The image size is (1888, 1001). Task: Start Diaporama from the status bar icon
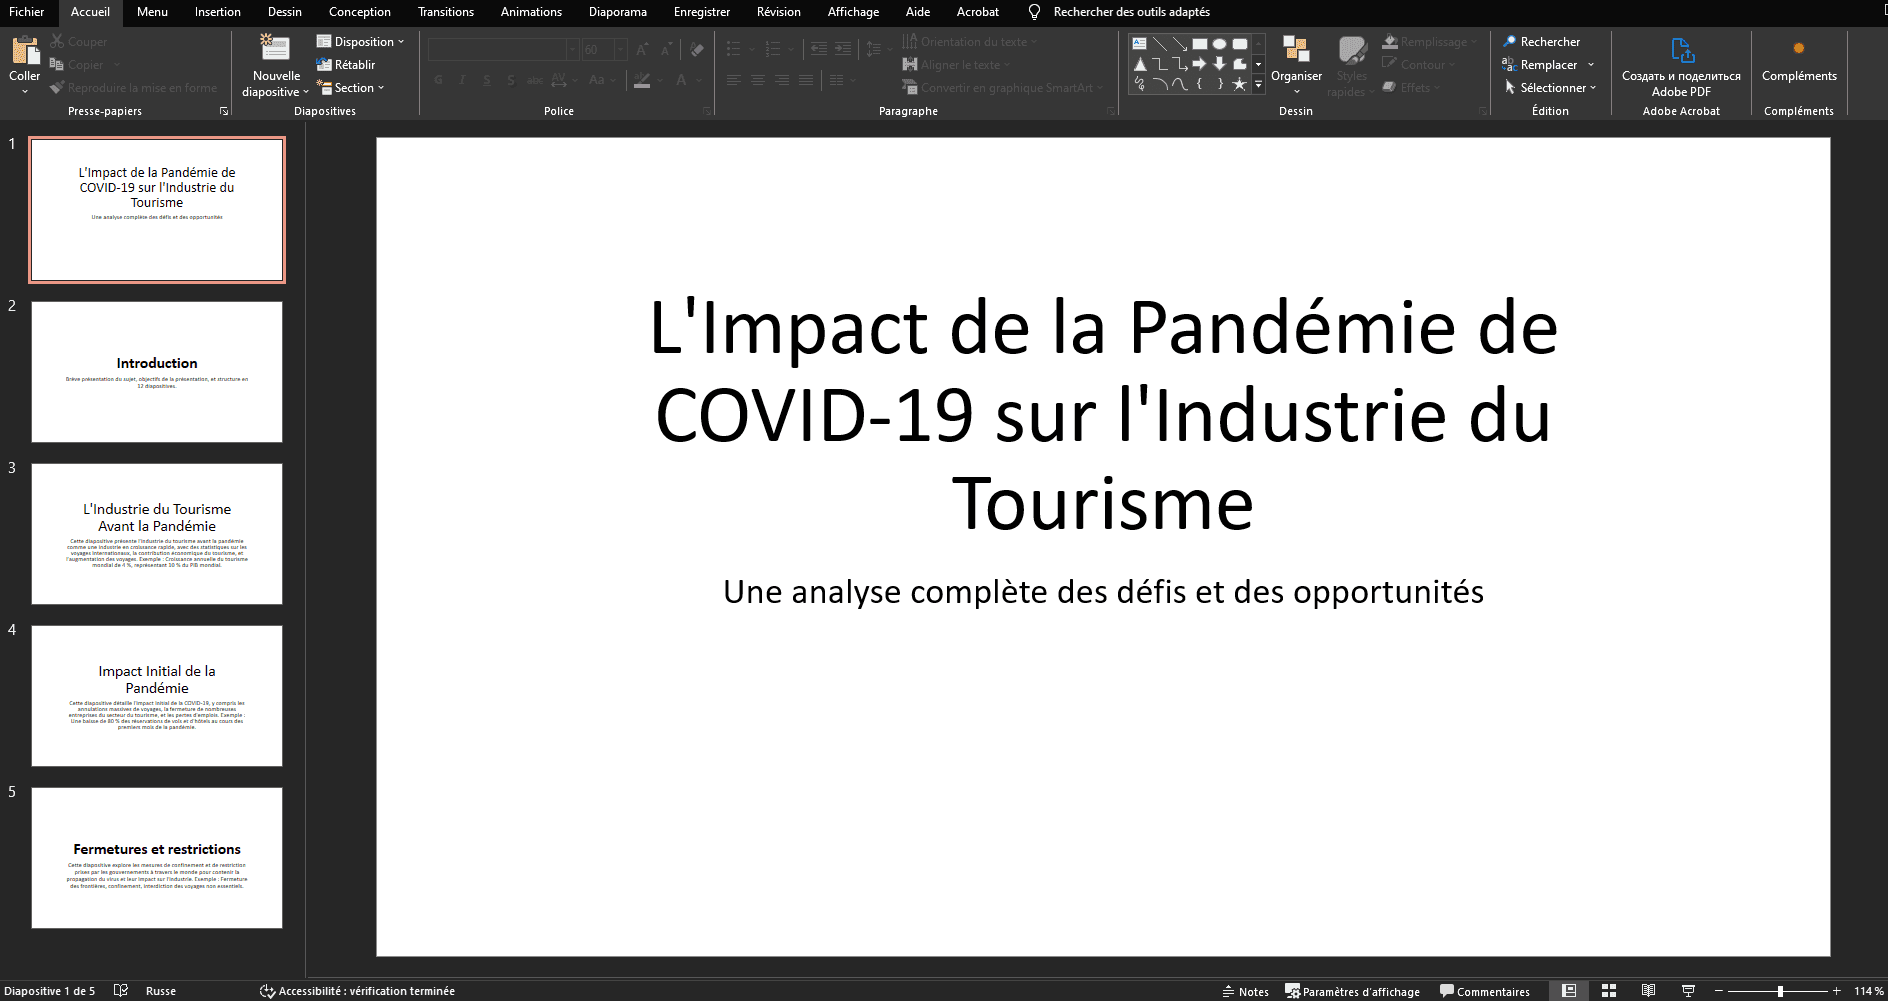point(1687,991)
